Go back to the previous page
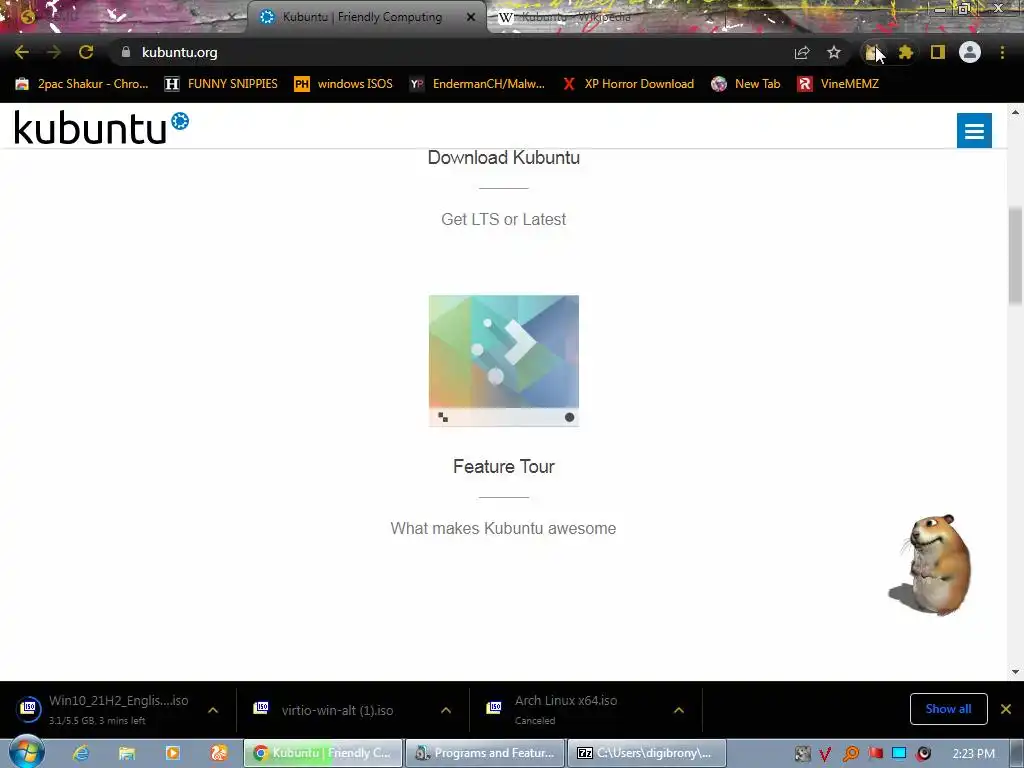 point(22,52)
